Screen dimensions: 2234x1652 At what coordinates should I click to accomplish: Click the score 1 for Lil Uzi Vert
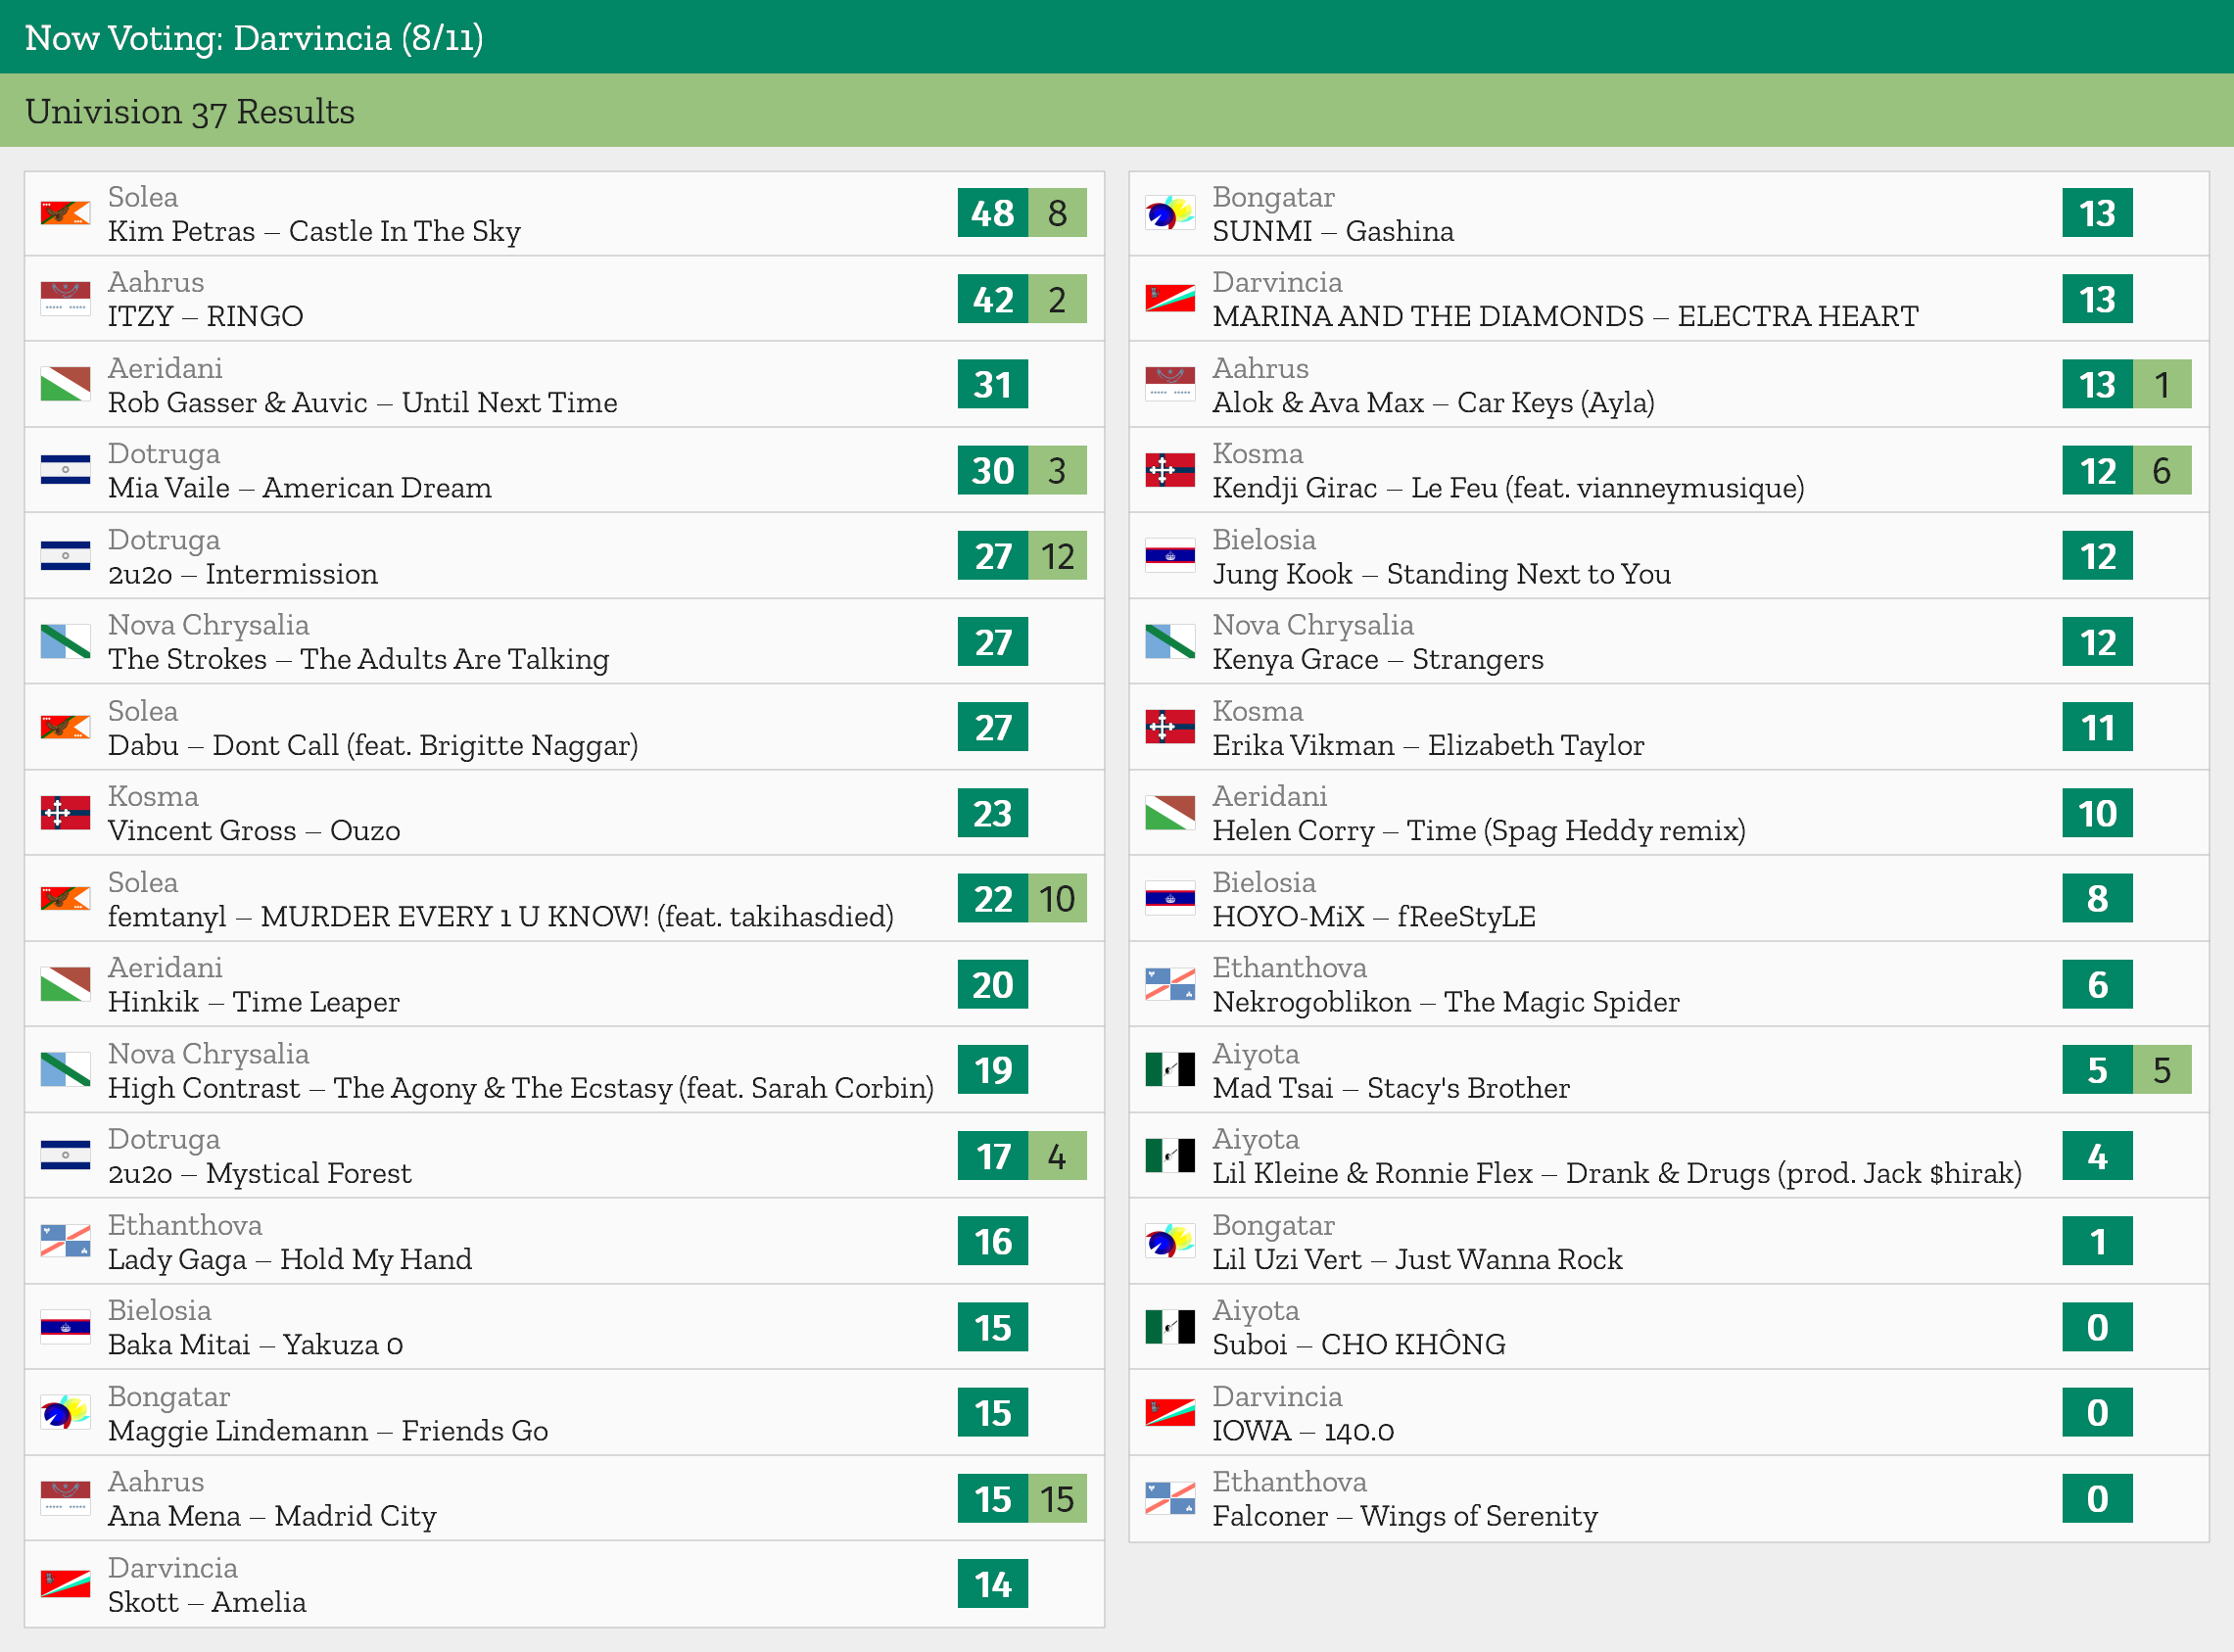(x=2097, y=1241)
